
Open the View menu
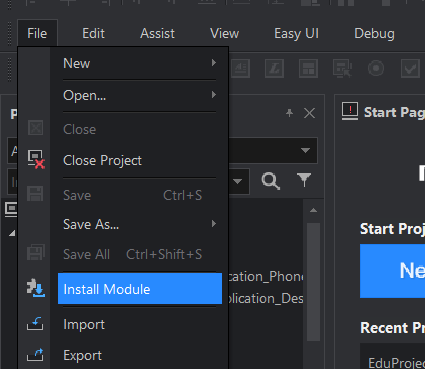pos(224,33)
